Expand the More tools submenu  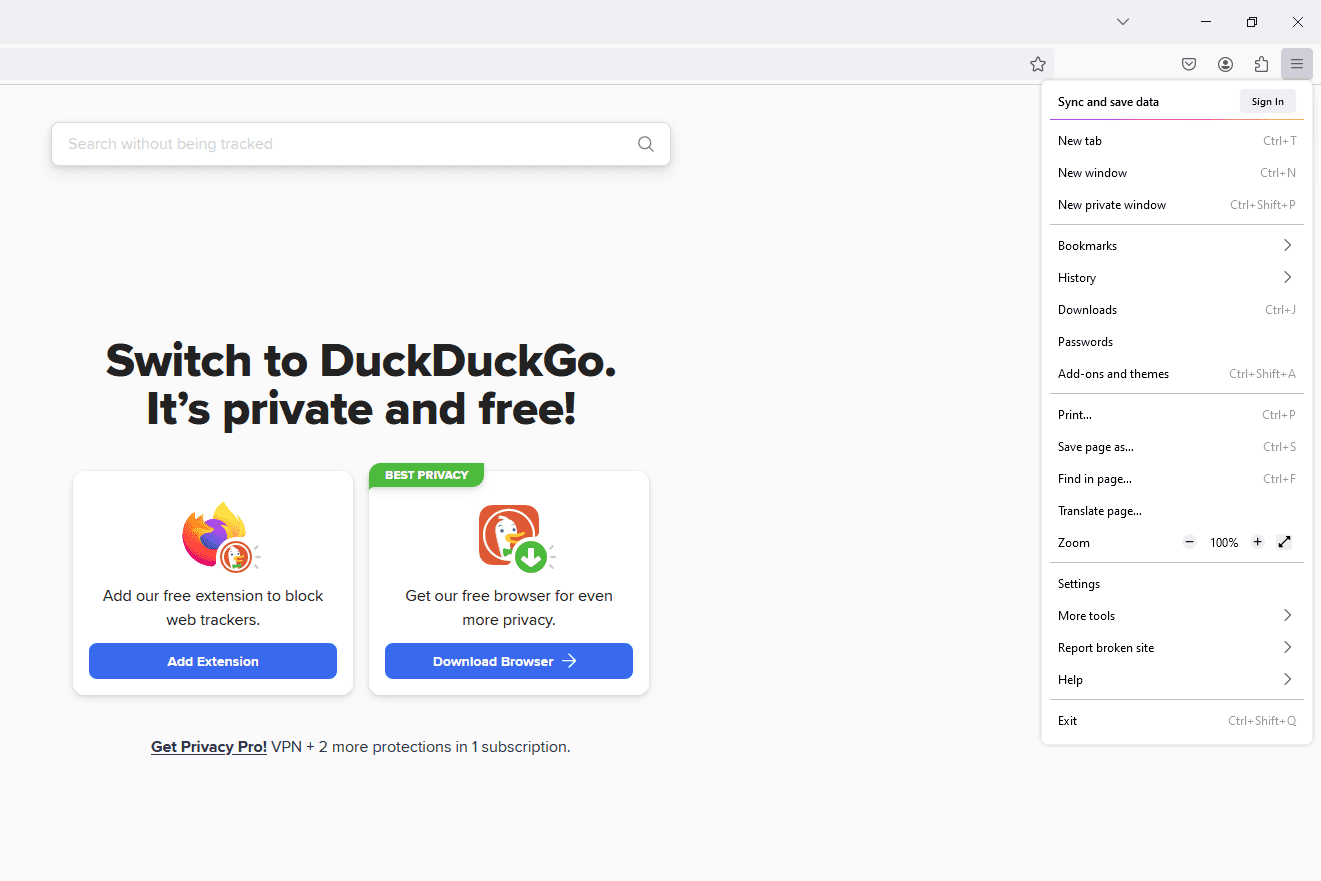[x=1176, y=616]
